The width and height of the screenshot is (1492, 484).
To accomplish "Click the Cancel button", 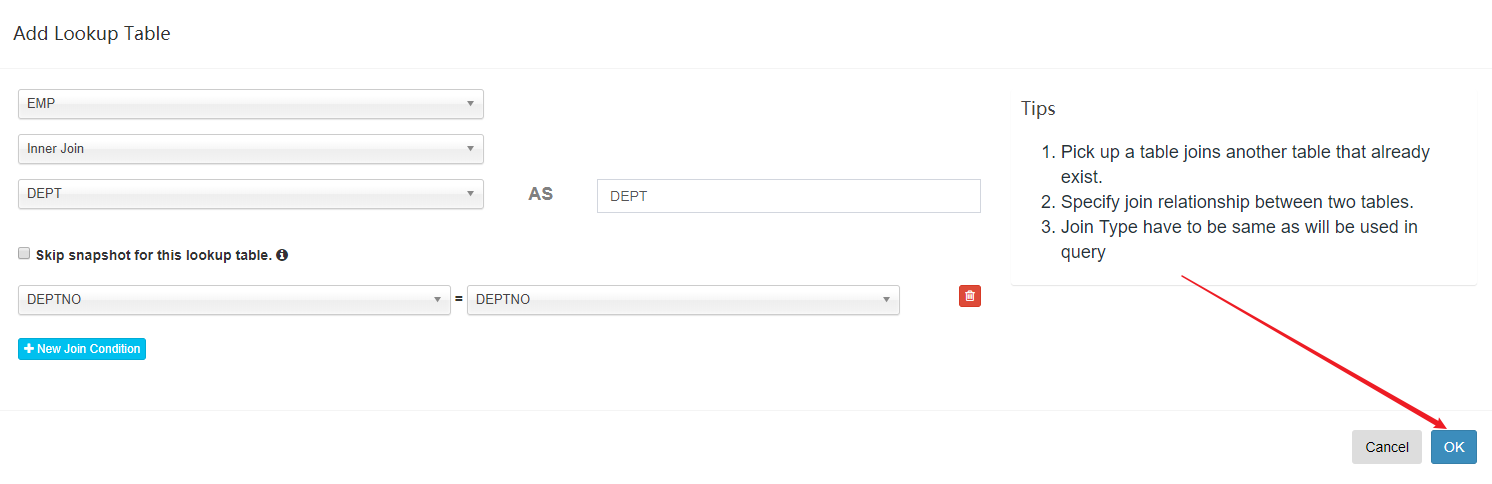I will [1386, 447].
